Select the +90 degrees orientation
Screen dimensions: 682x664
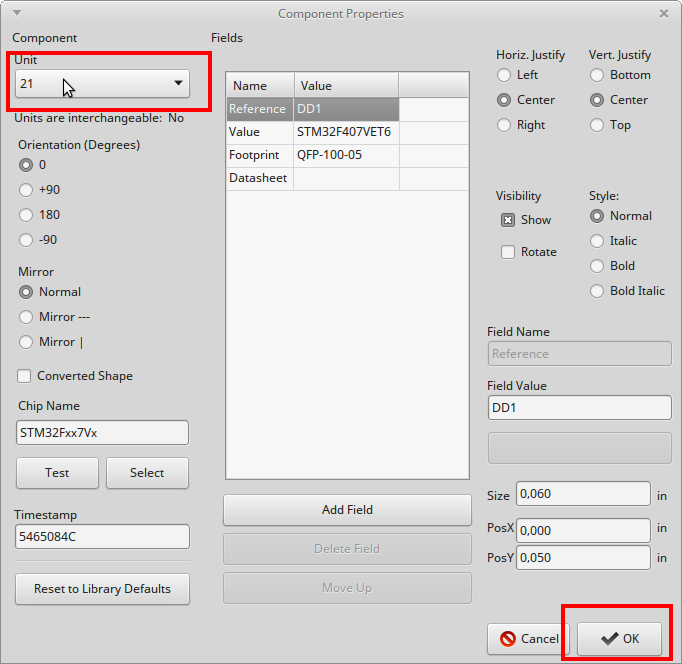[x=27, y=190]
